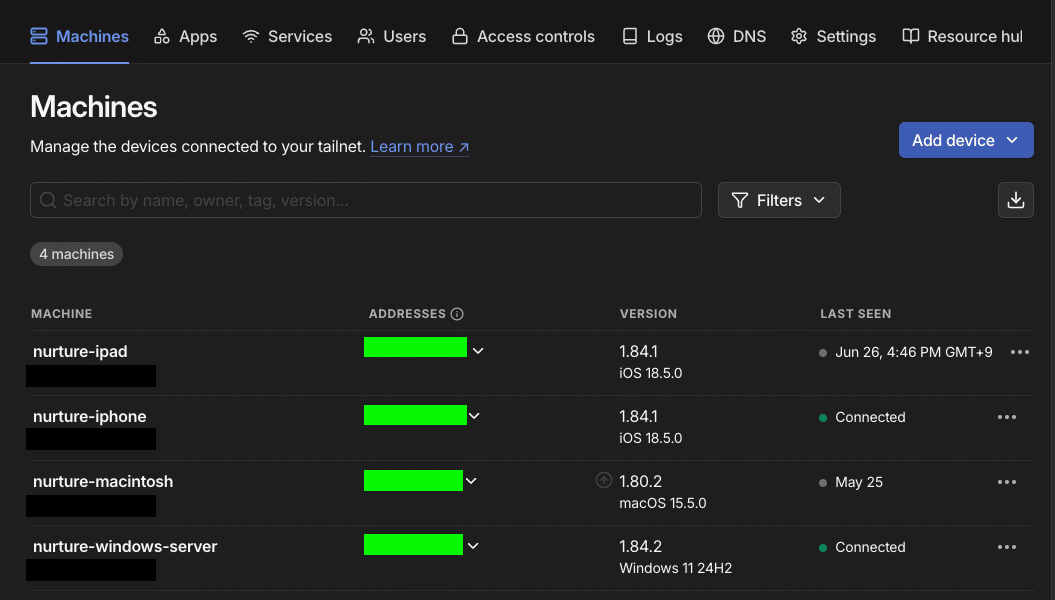Expand the nurture-ipad address dropdown
The image size is (1055, 600).
click(478, 351)
